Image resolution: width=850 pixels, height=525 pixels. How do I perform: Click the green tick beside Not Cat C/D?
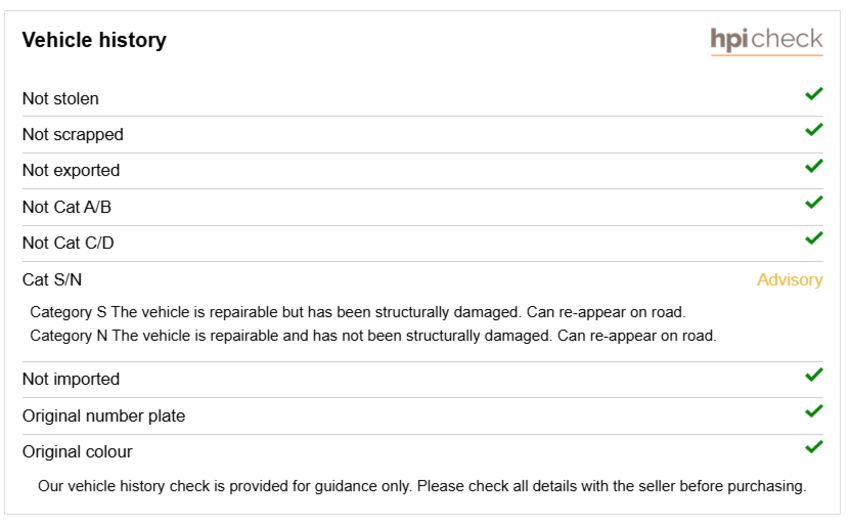point(814,238)
